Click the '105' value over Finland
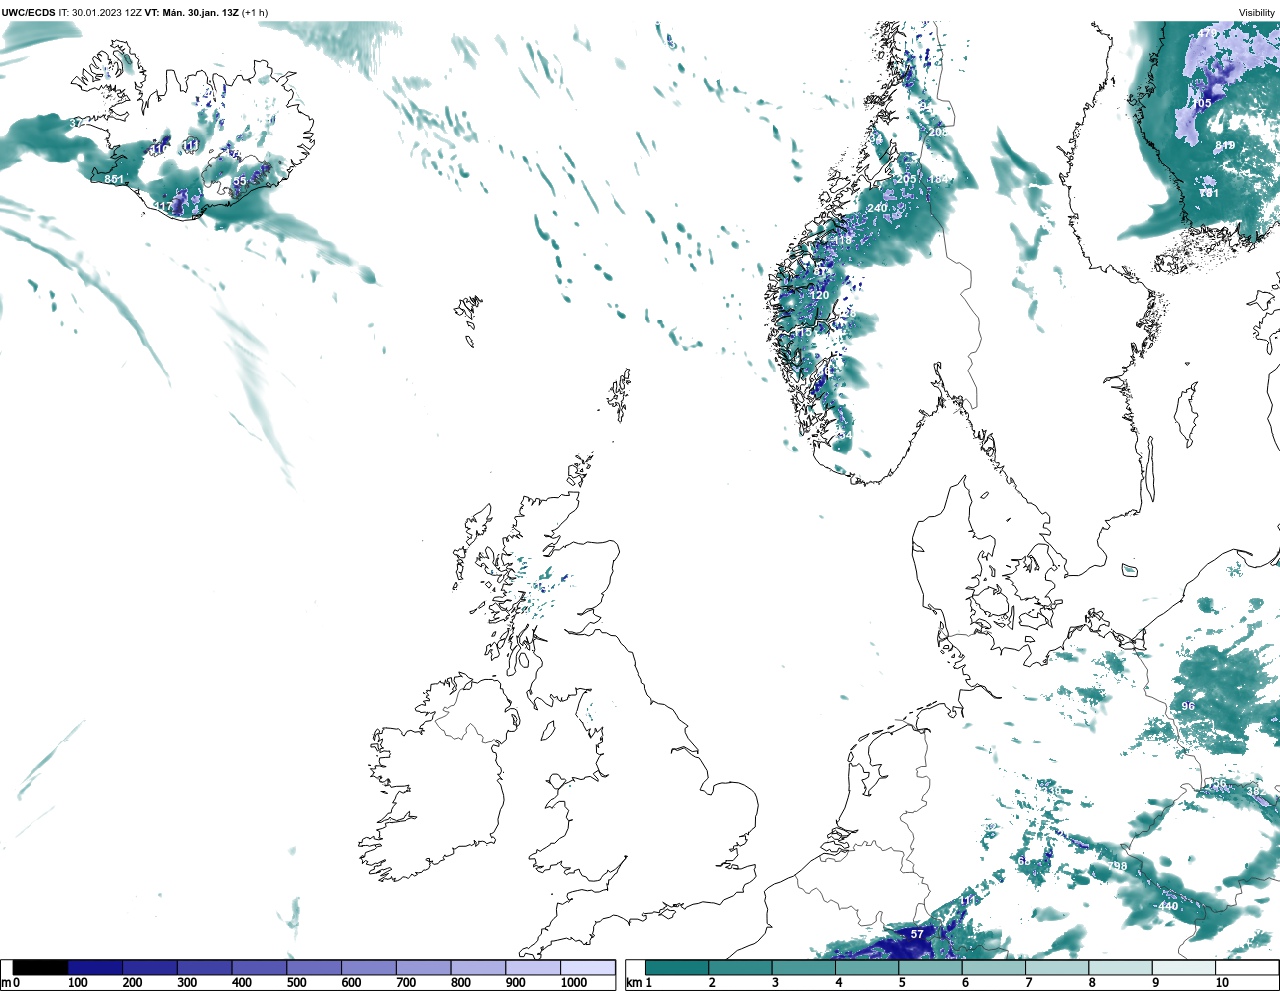Viewport: 1280px width, 991px height. (1201, 103)
